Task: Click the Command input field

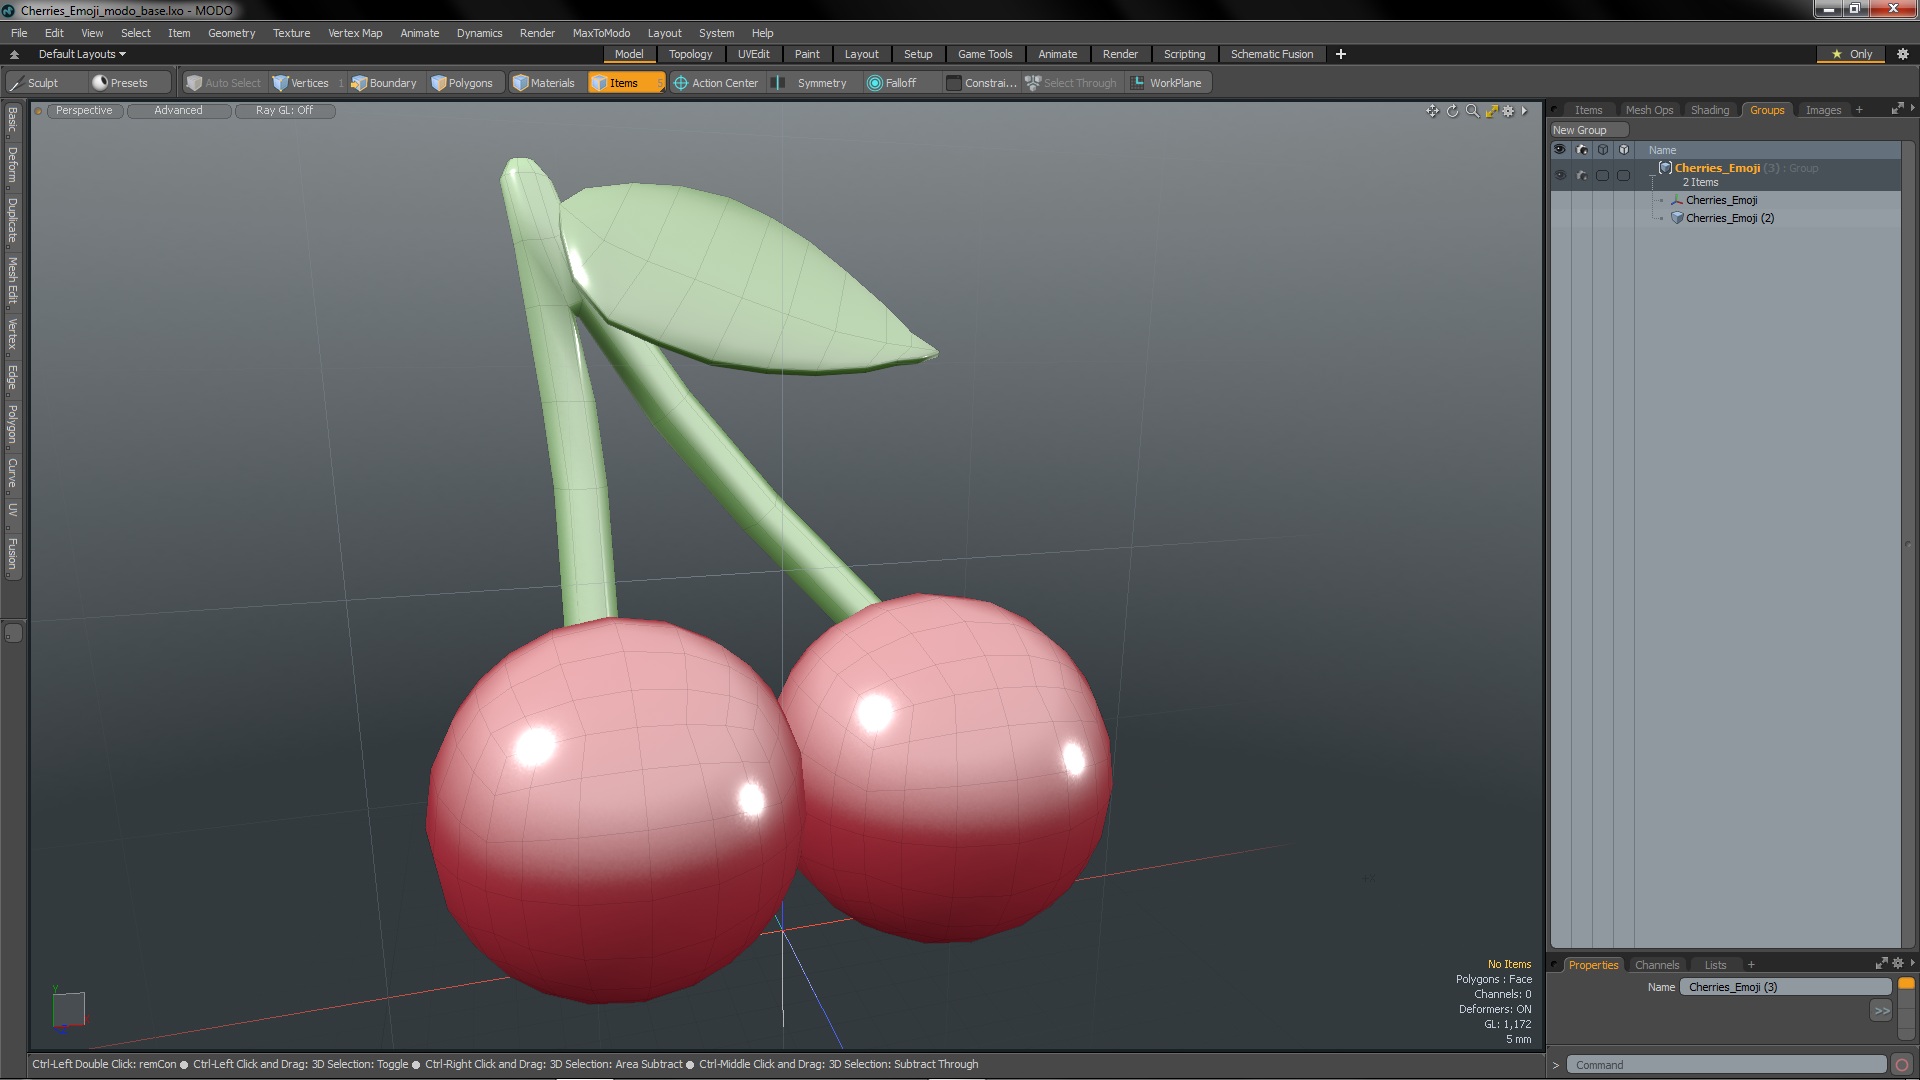Action: pos(1726,1065)
